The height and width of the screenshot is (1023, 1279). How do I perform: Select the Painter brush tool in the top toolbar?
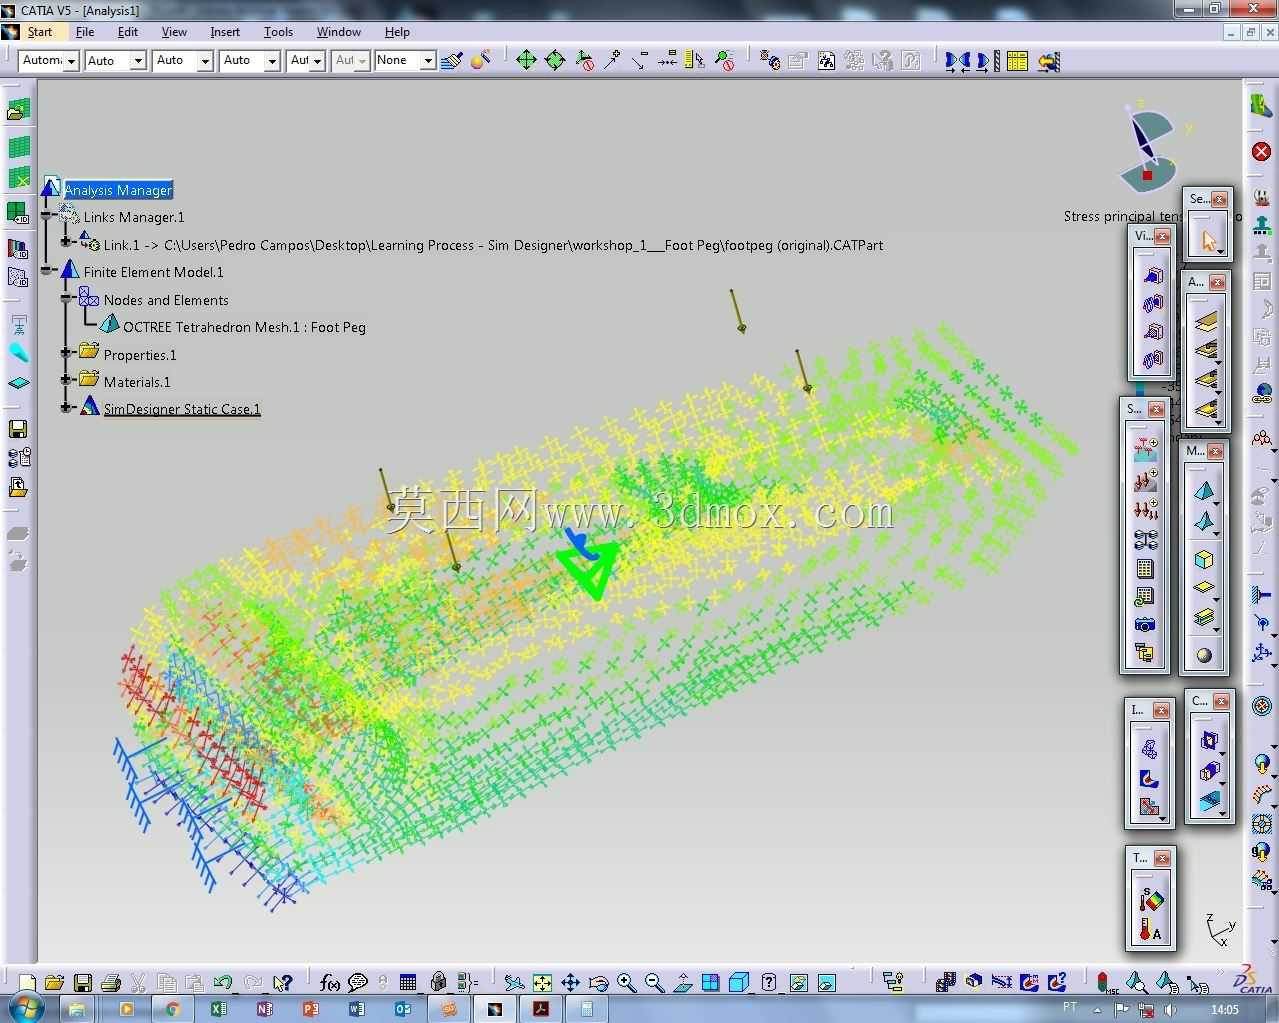tap(452, 61)
